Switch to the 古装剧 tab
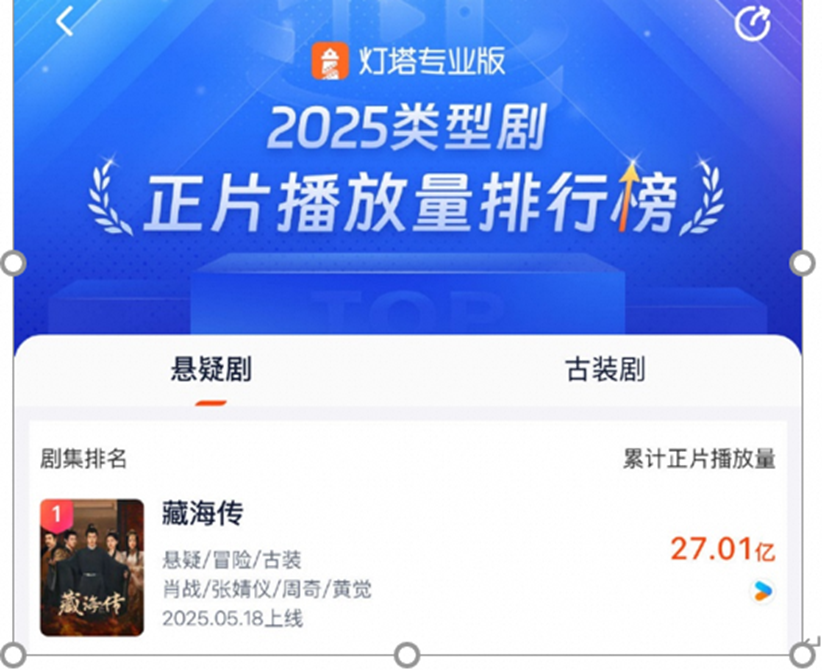Image resolution: width=822 pixels, height=670 pixels. (605, 369)
